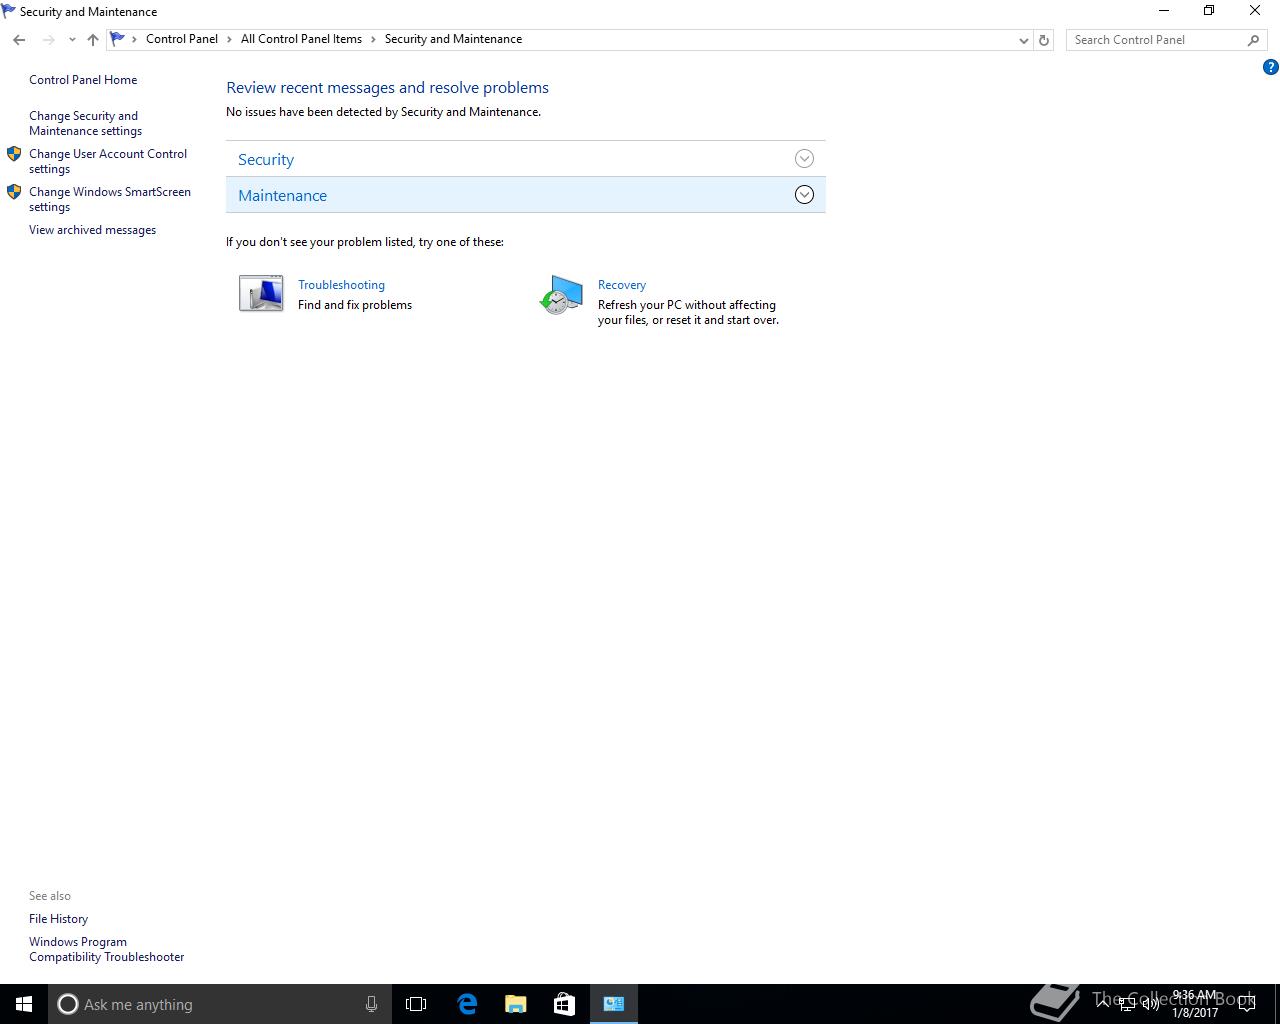Click the search magnifier icon
Image resolution: width=1280 pixels, height=1024 pixels.
[1253, 40]
